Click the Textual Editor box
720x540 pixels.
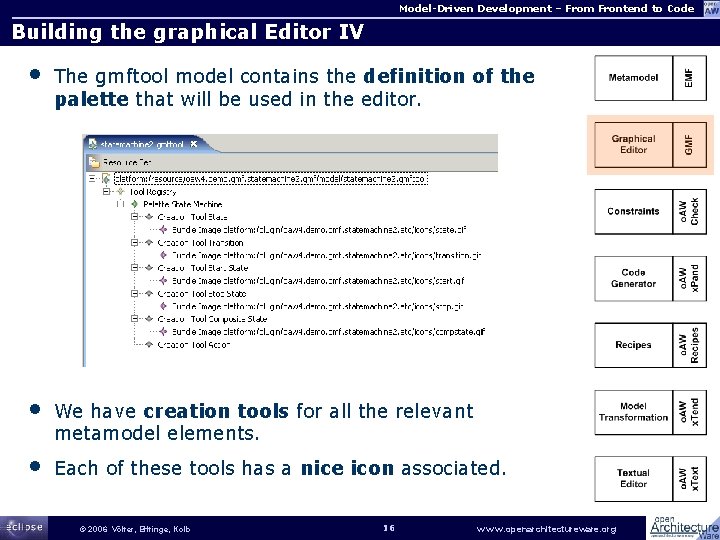coord(633,478)
